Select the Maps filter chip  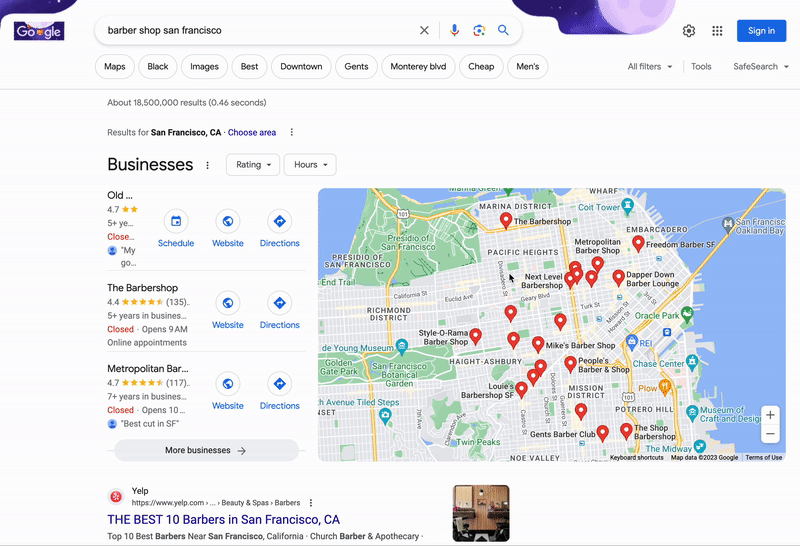[x=115, y=67]
